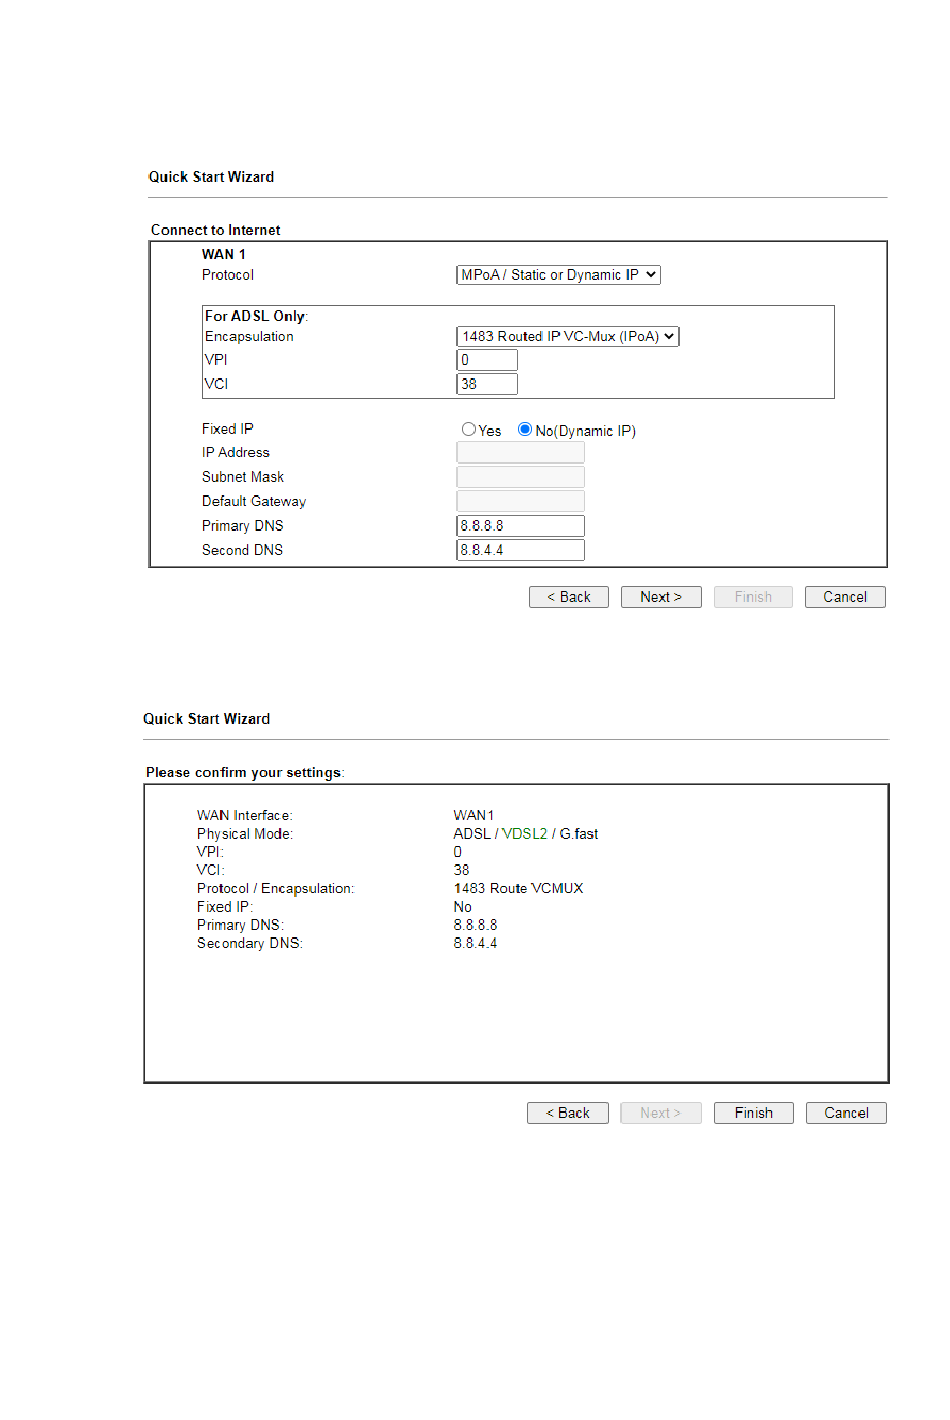Click the 'Physical Mode:' label
The width and height of the screenshot is (950, 1420).
tap(245, 834)
